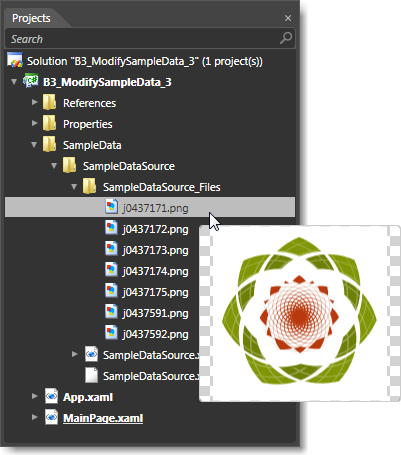Viewport: 401px width, 455px height.
Task: Expand the Properties folder
Action: [34, 123]
